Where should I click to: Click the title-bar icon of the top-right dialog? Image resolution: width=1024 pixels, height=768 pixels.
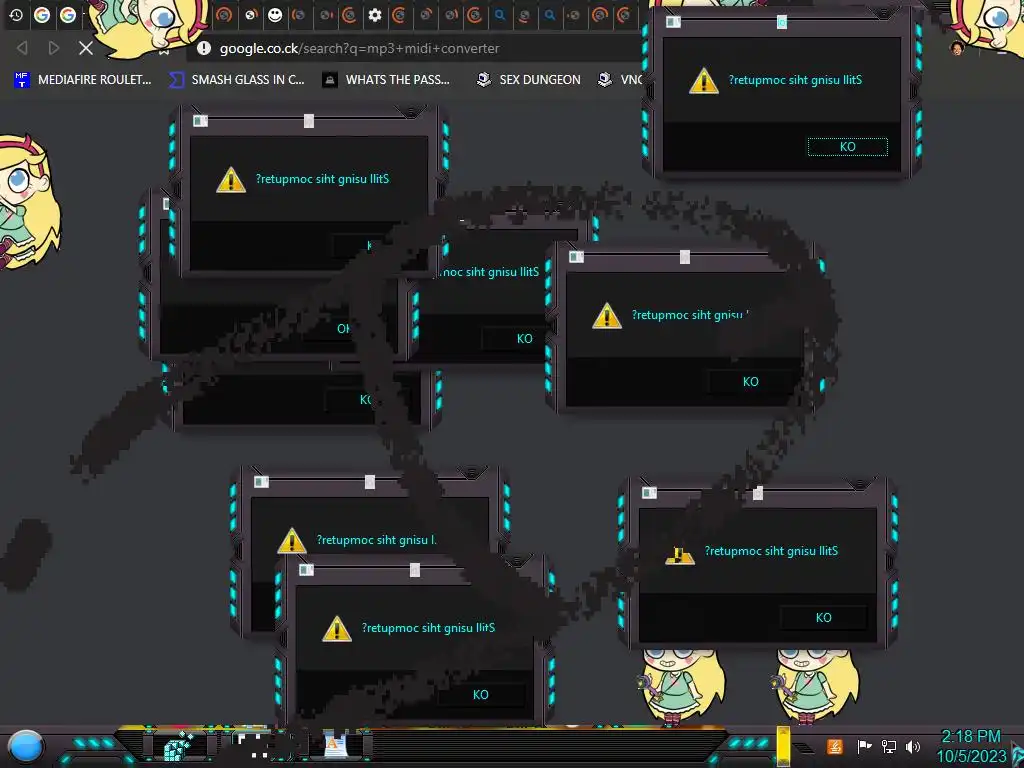pos(673,22)
